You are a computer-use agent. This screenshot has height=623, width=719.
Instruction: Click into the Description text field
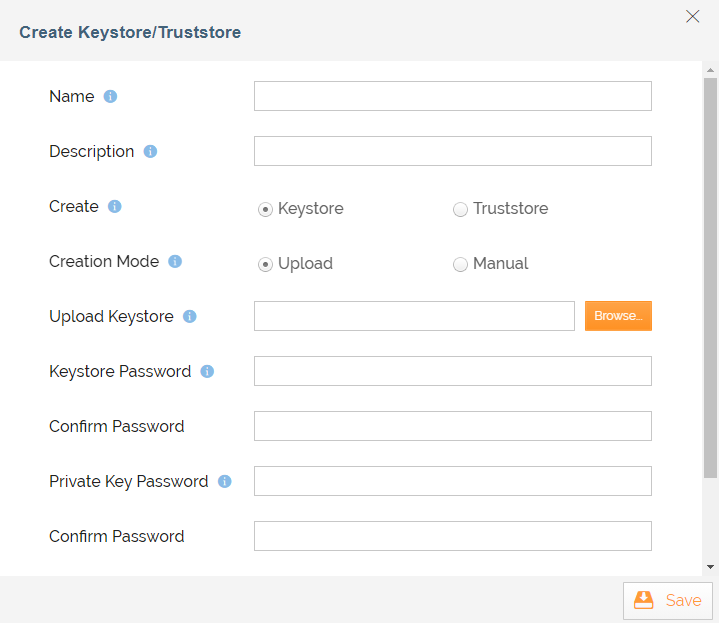[x=452, y=151]
